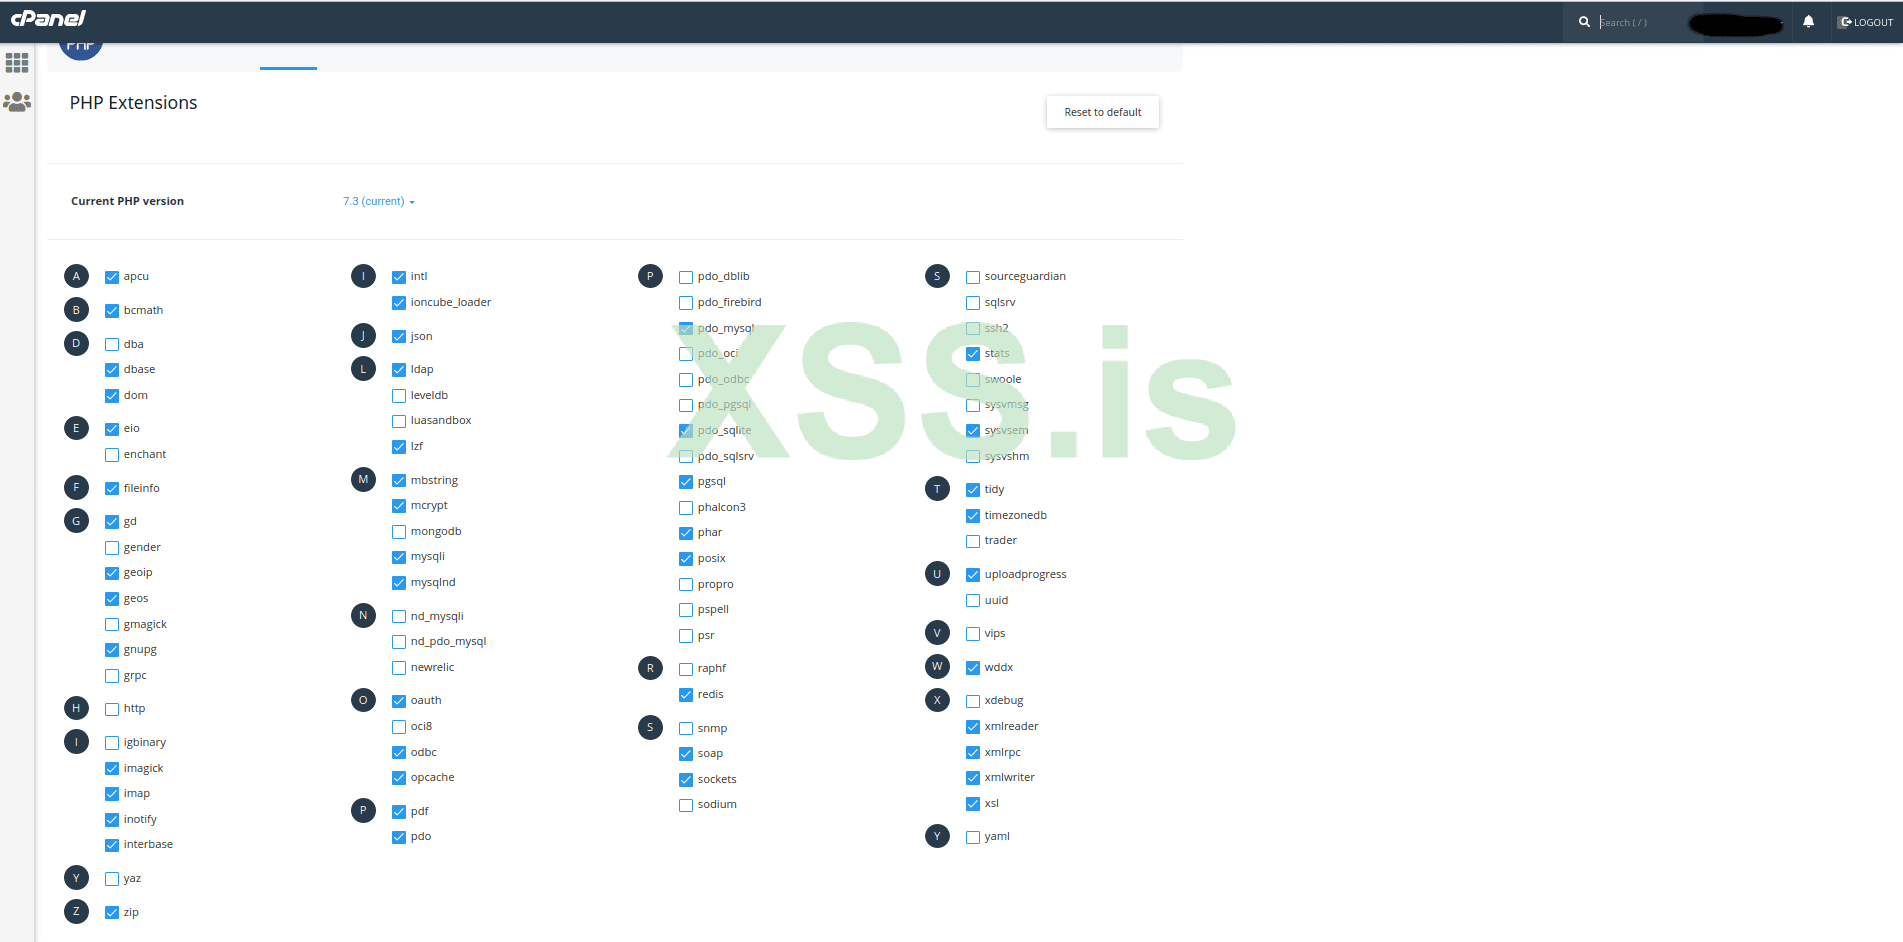Toggle the fileinfo checkbox

tap(112, 489)
